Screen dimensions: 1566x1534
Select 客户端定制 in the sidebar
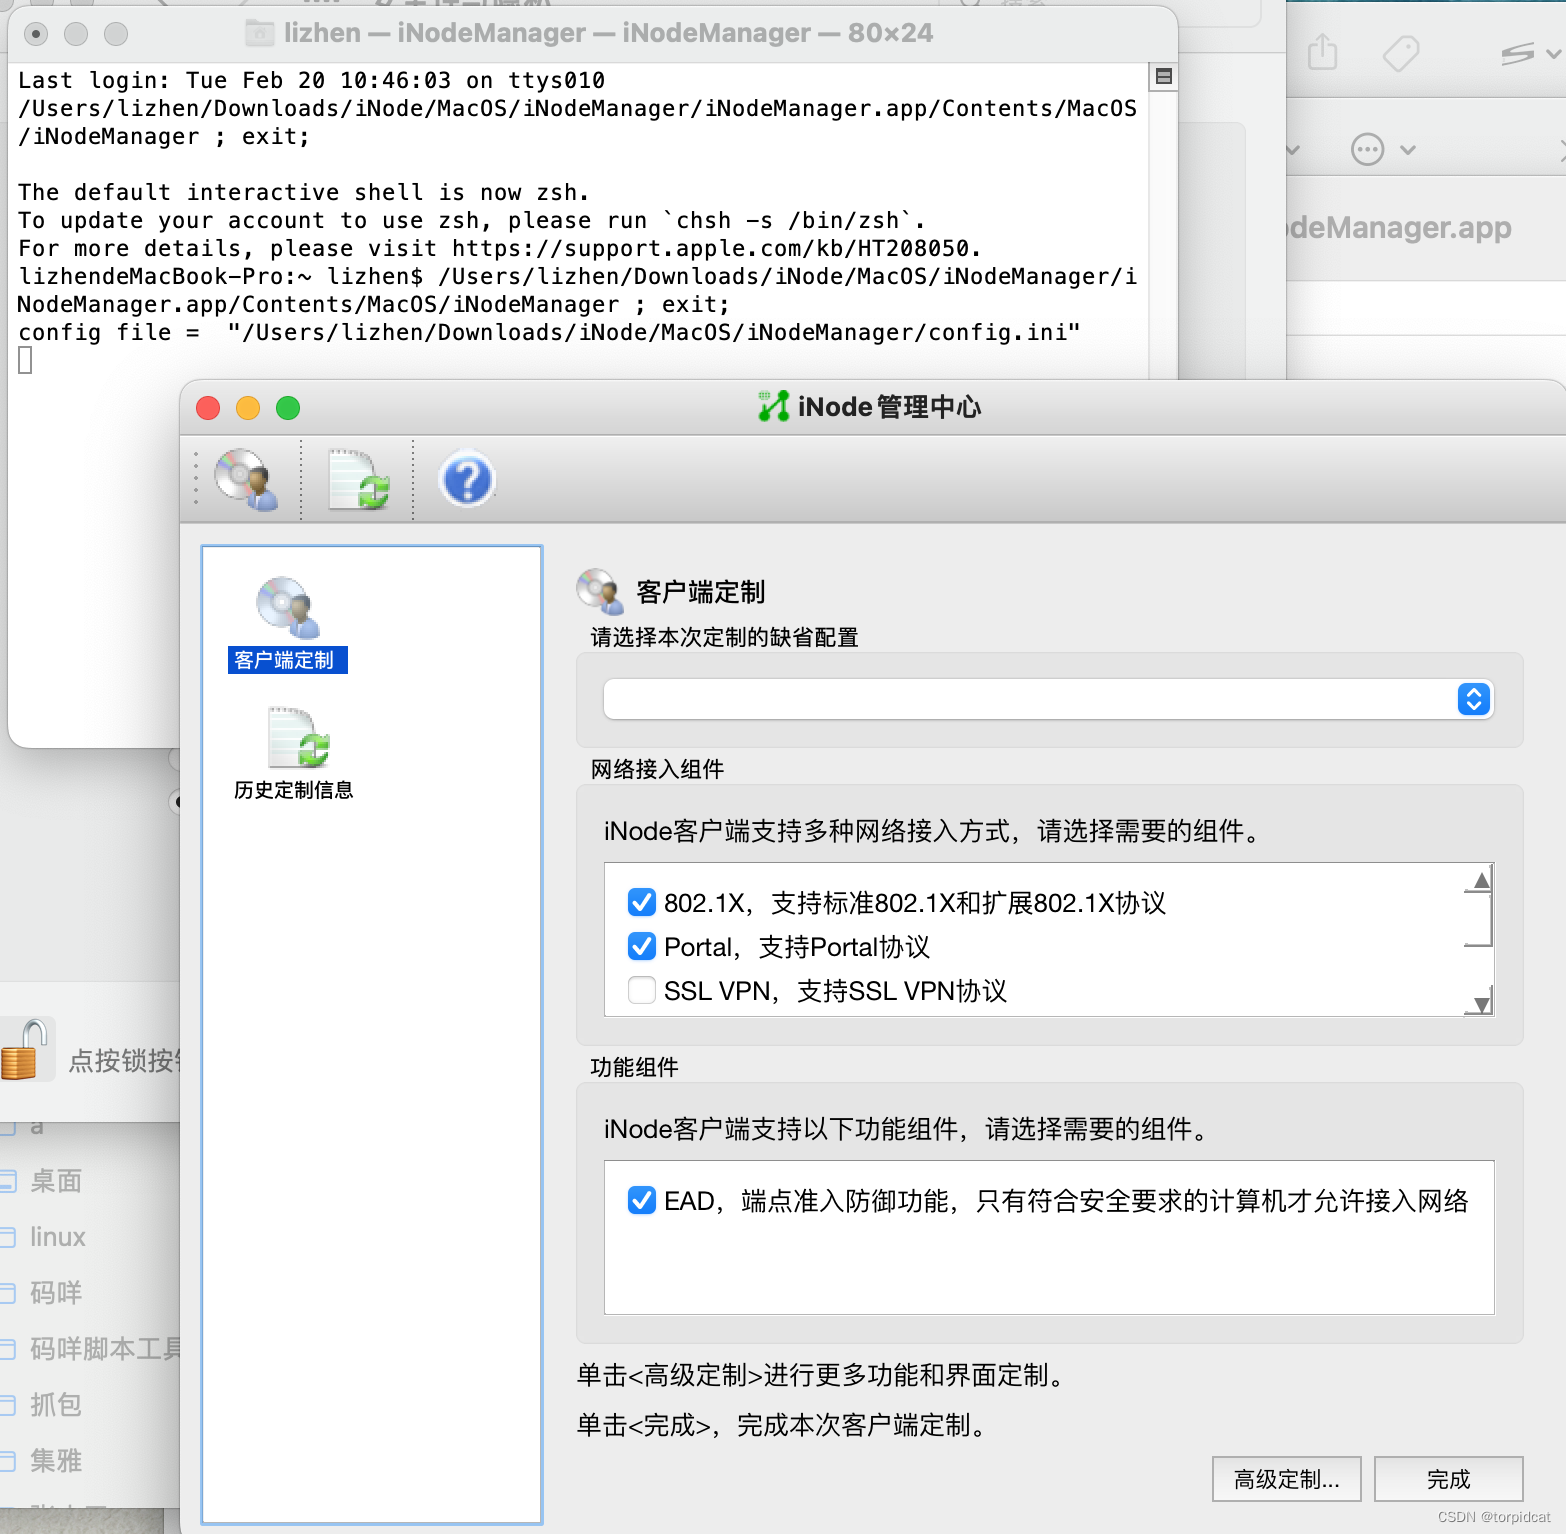click(x=288, y=624)
